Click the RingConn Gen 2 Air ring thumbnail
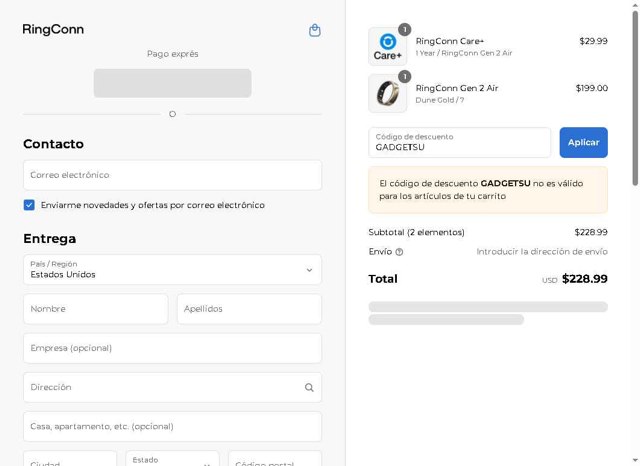 tap(387, 93)
